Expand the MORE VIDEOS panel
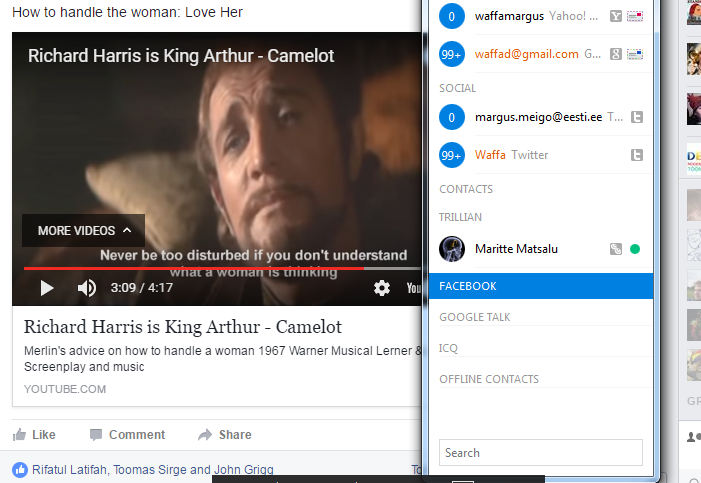Screen dimensions: 701x483 [x=84, y=230]
